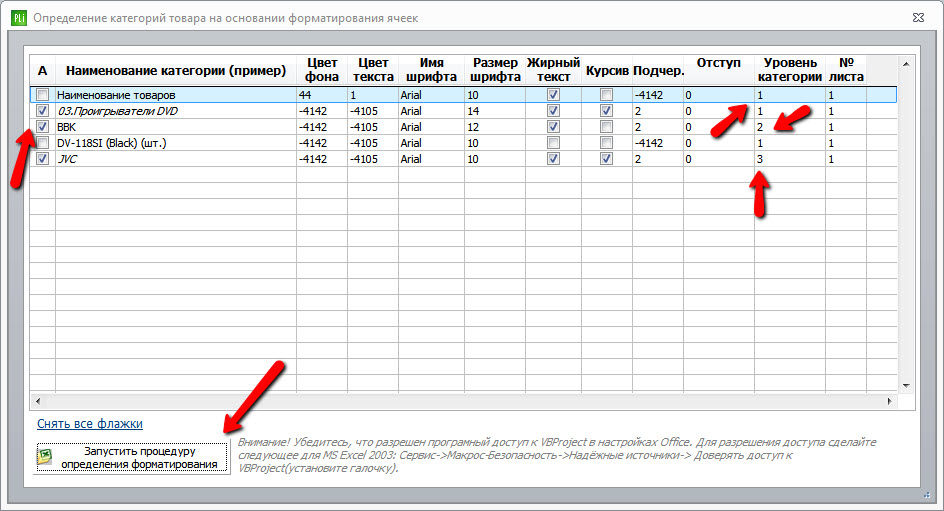This screenshot has height=511, width=944.
Task: Click the Цвет фона column header
Action: tap(321, 70)
